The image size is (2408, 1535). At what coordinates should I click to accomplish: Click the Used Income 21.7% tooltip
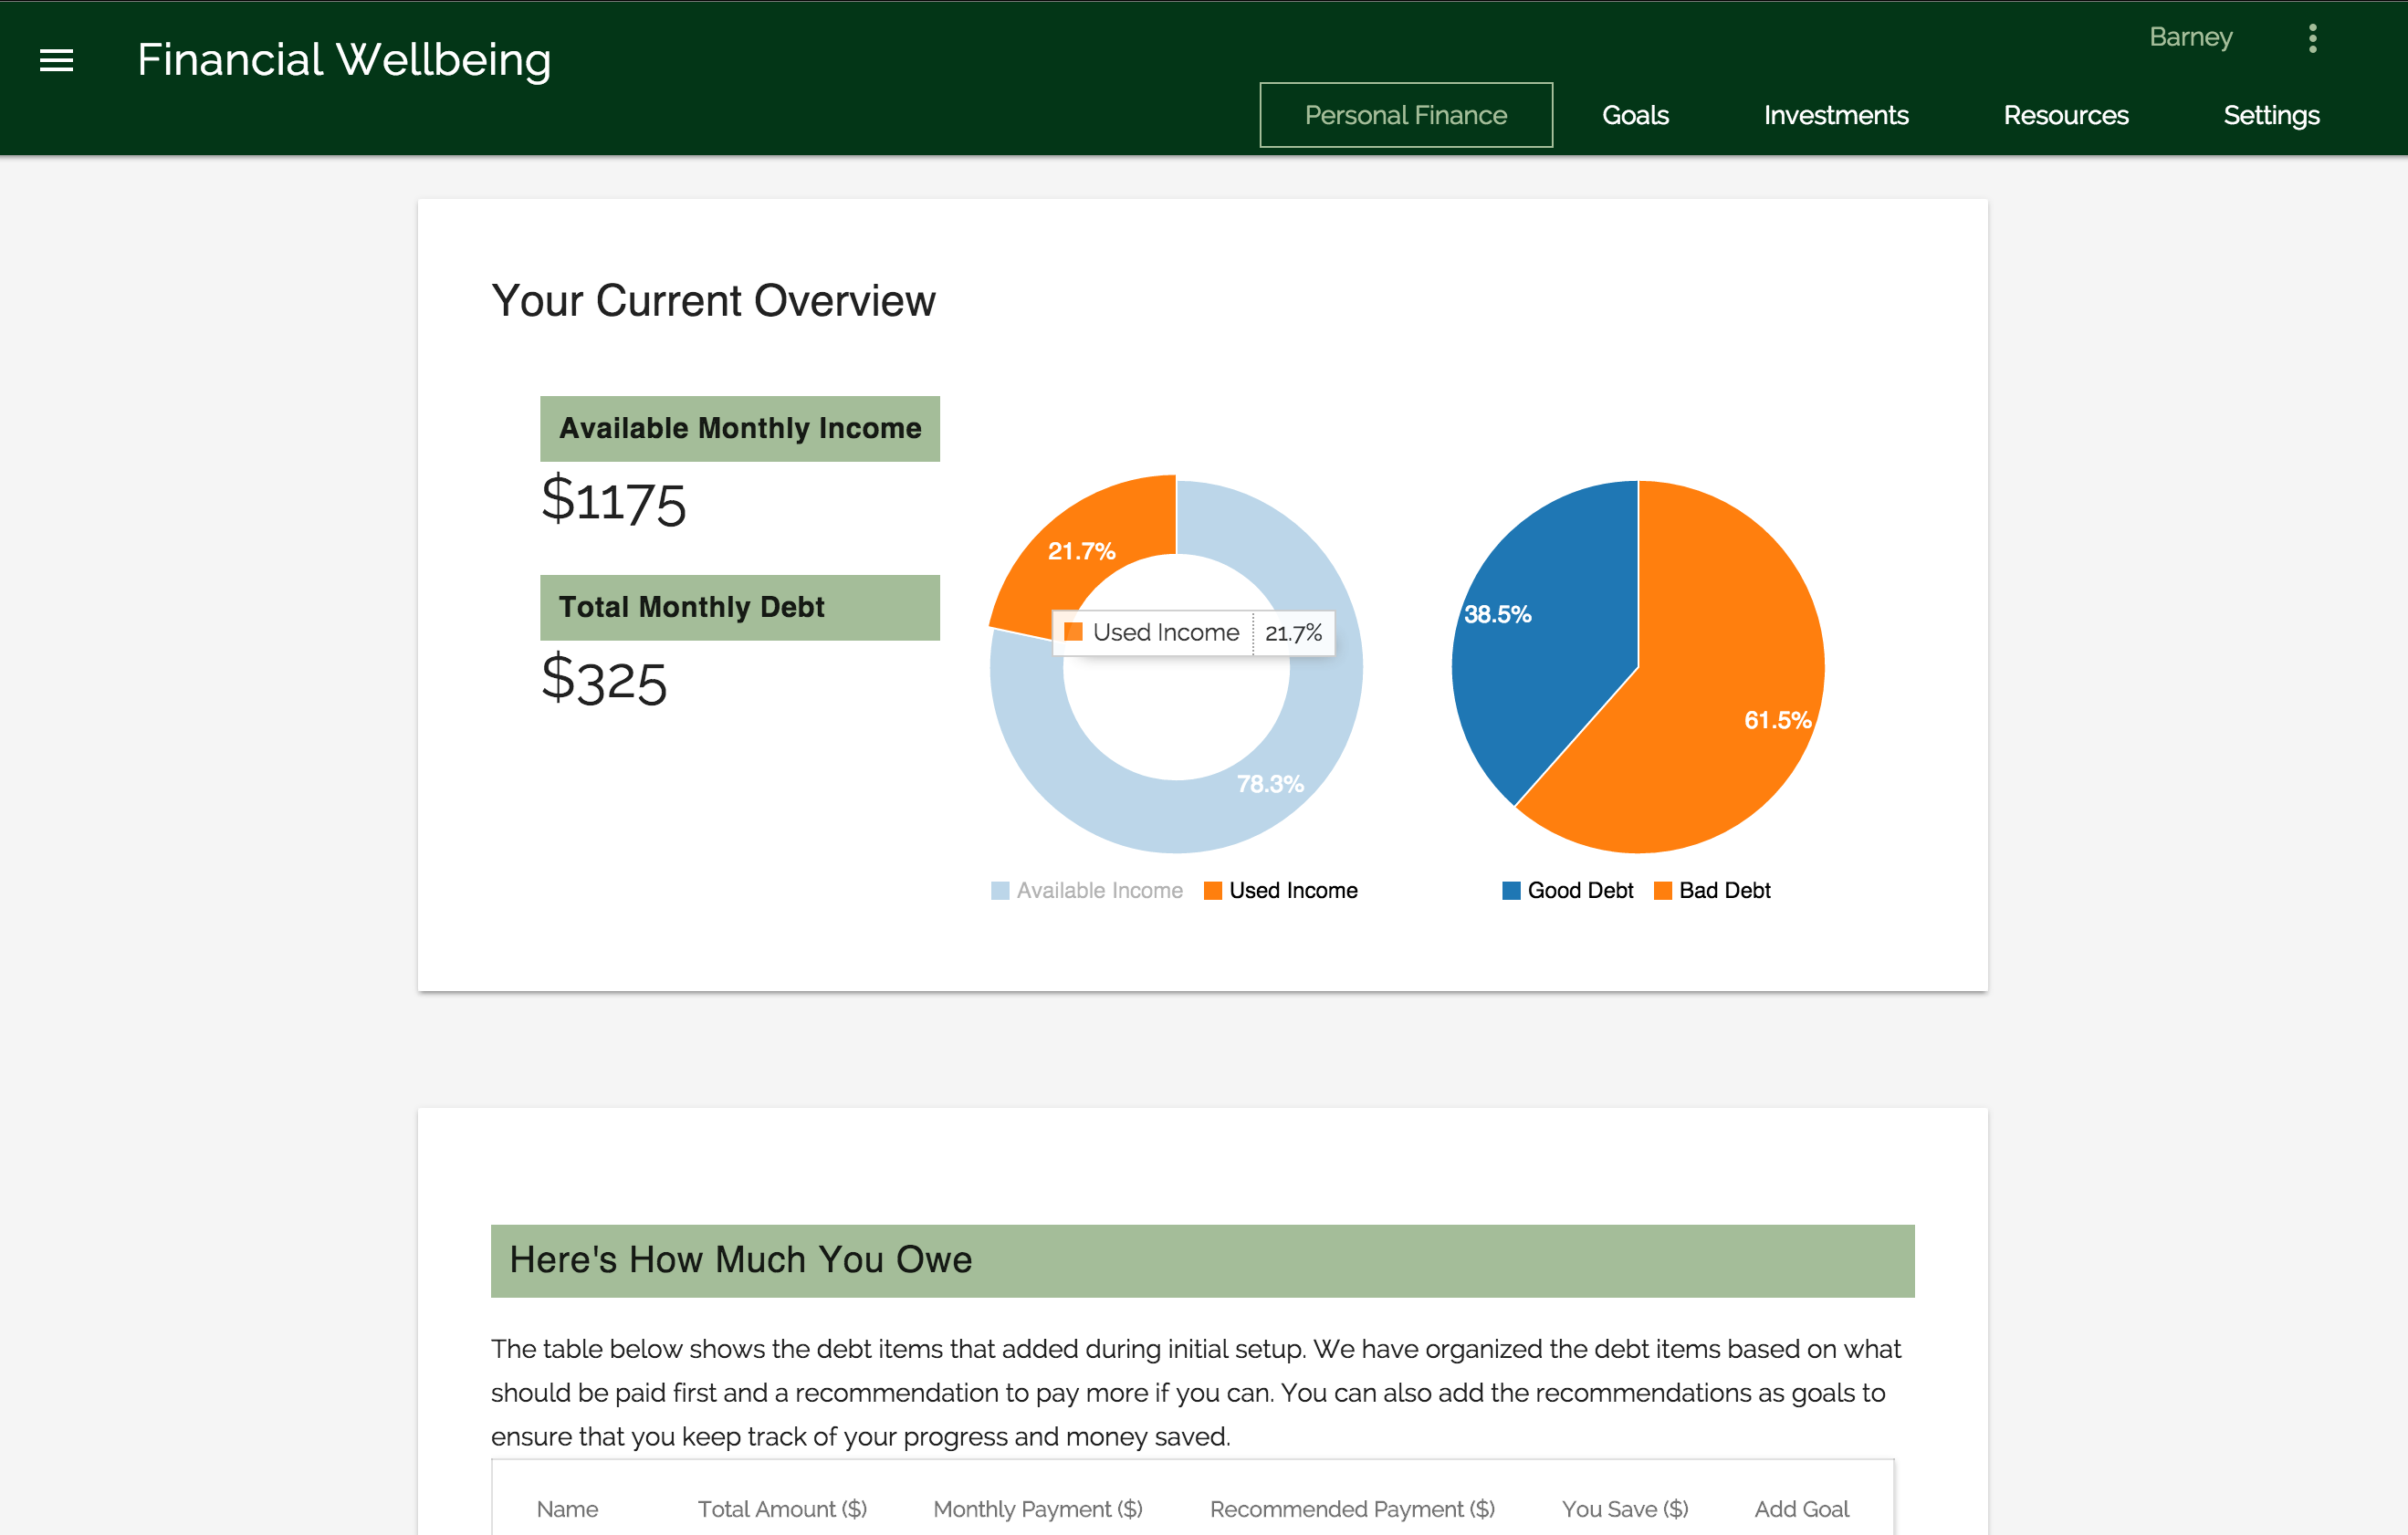[1194, 632]
